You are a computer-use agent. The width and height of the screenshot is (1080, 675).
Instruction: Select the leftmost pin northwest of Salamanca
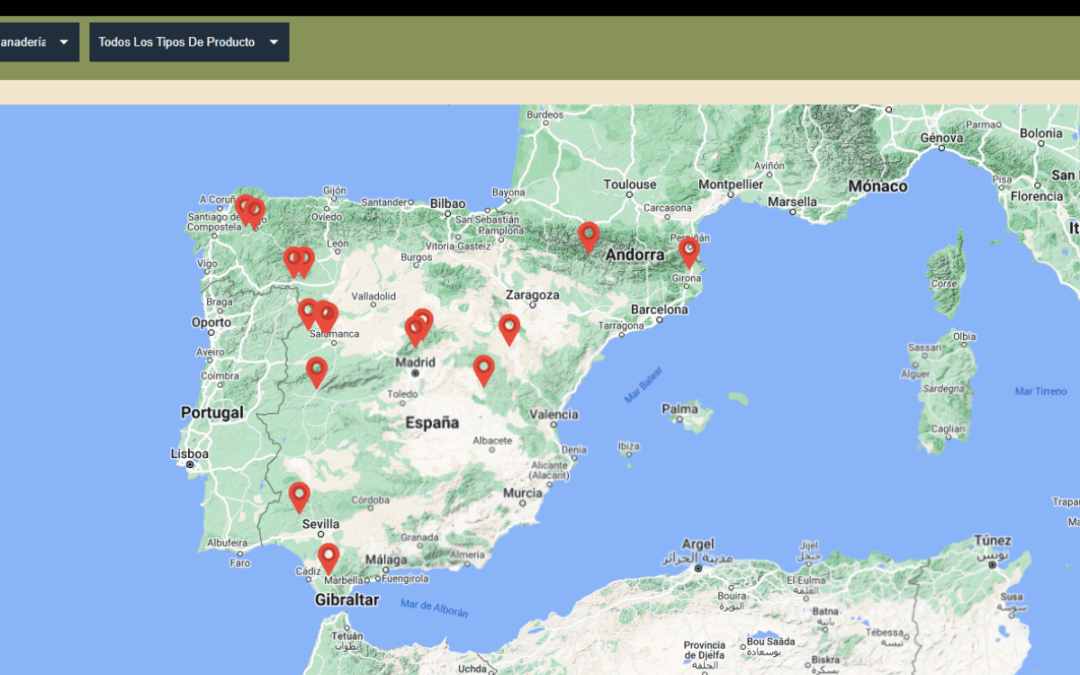click(x=308, y=314)
